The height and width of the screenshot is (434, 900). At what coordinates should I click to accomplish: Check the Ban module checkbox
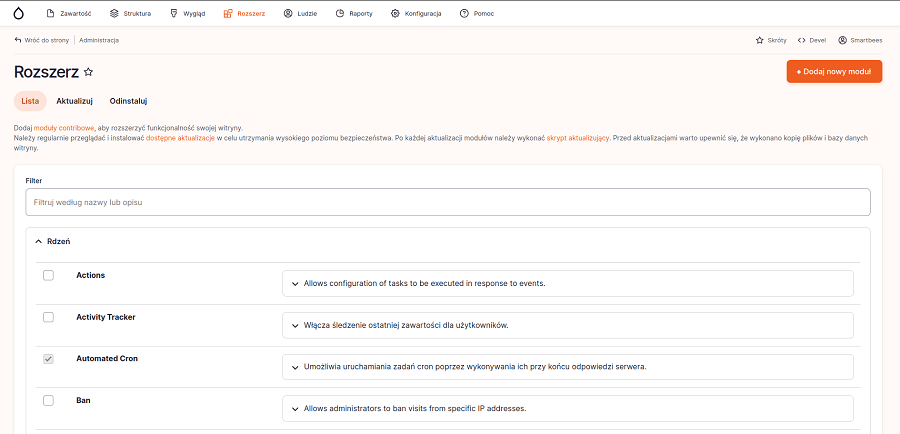48,400
